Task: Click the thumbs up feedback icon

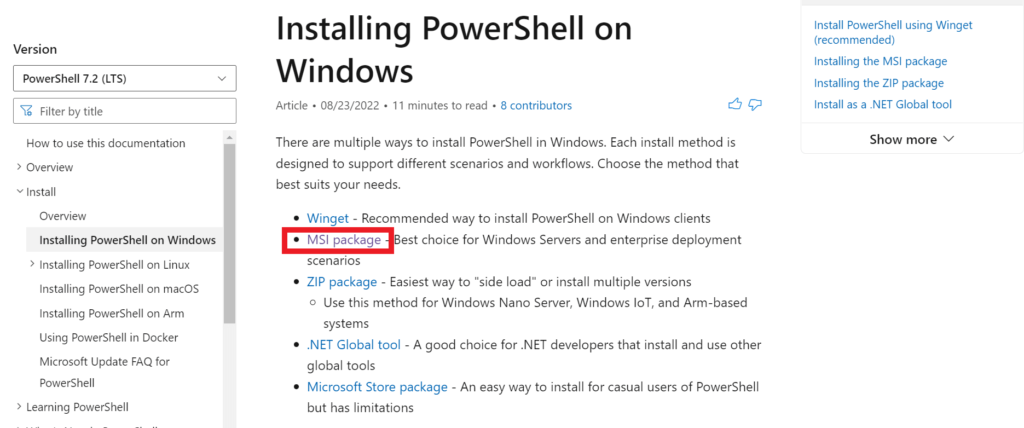Action: pyautogui.click(x=736, y=104)
